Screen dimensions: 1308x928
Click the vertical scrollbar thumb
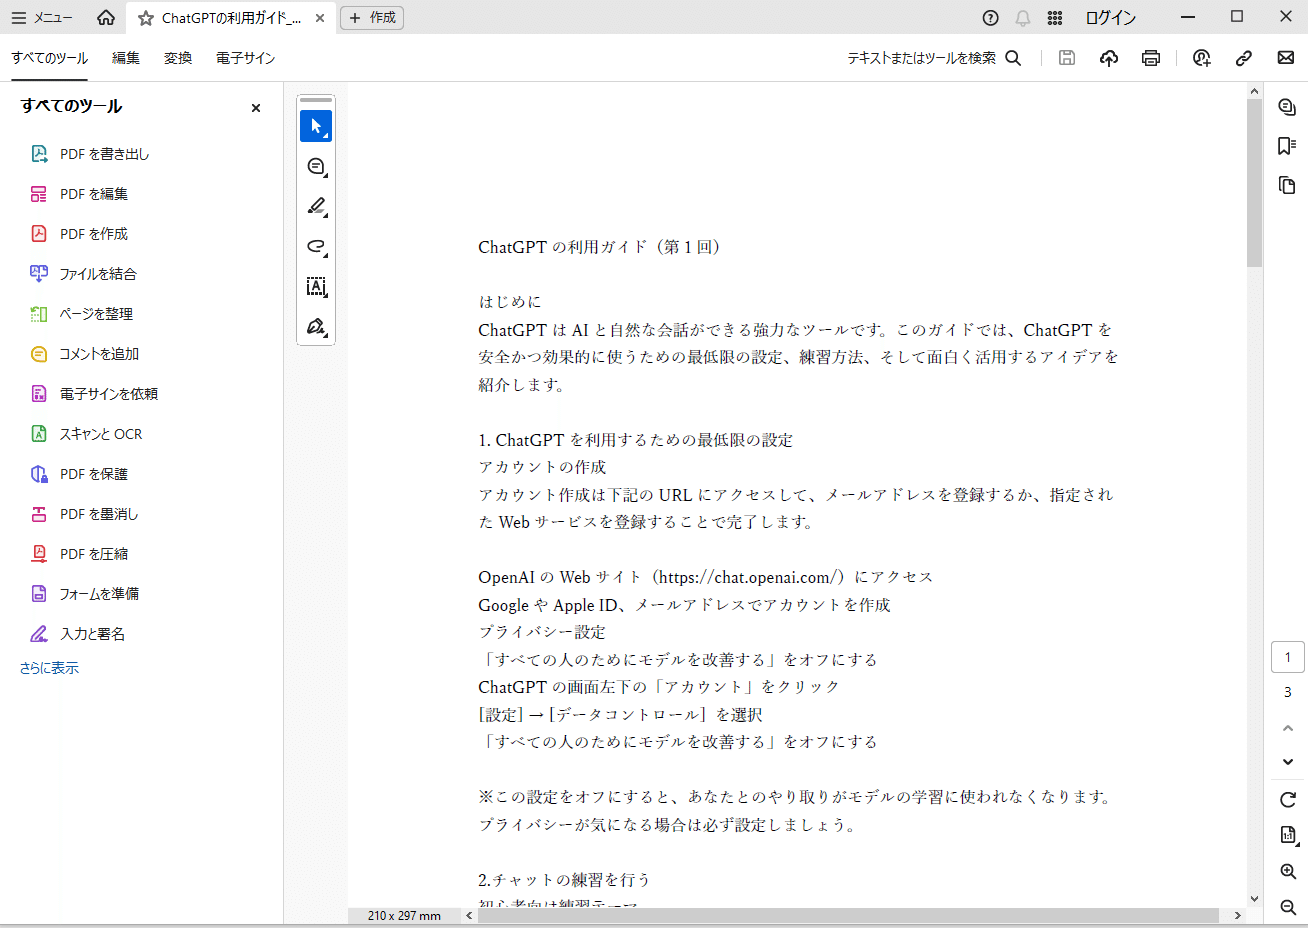coord(1254,183)
